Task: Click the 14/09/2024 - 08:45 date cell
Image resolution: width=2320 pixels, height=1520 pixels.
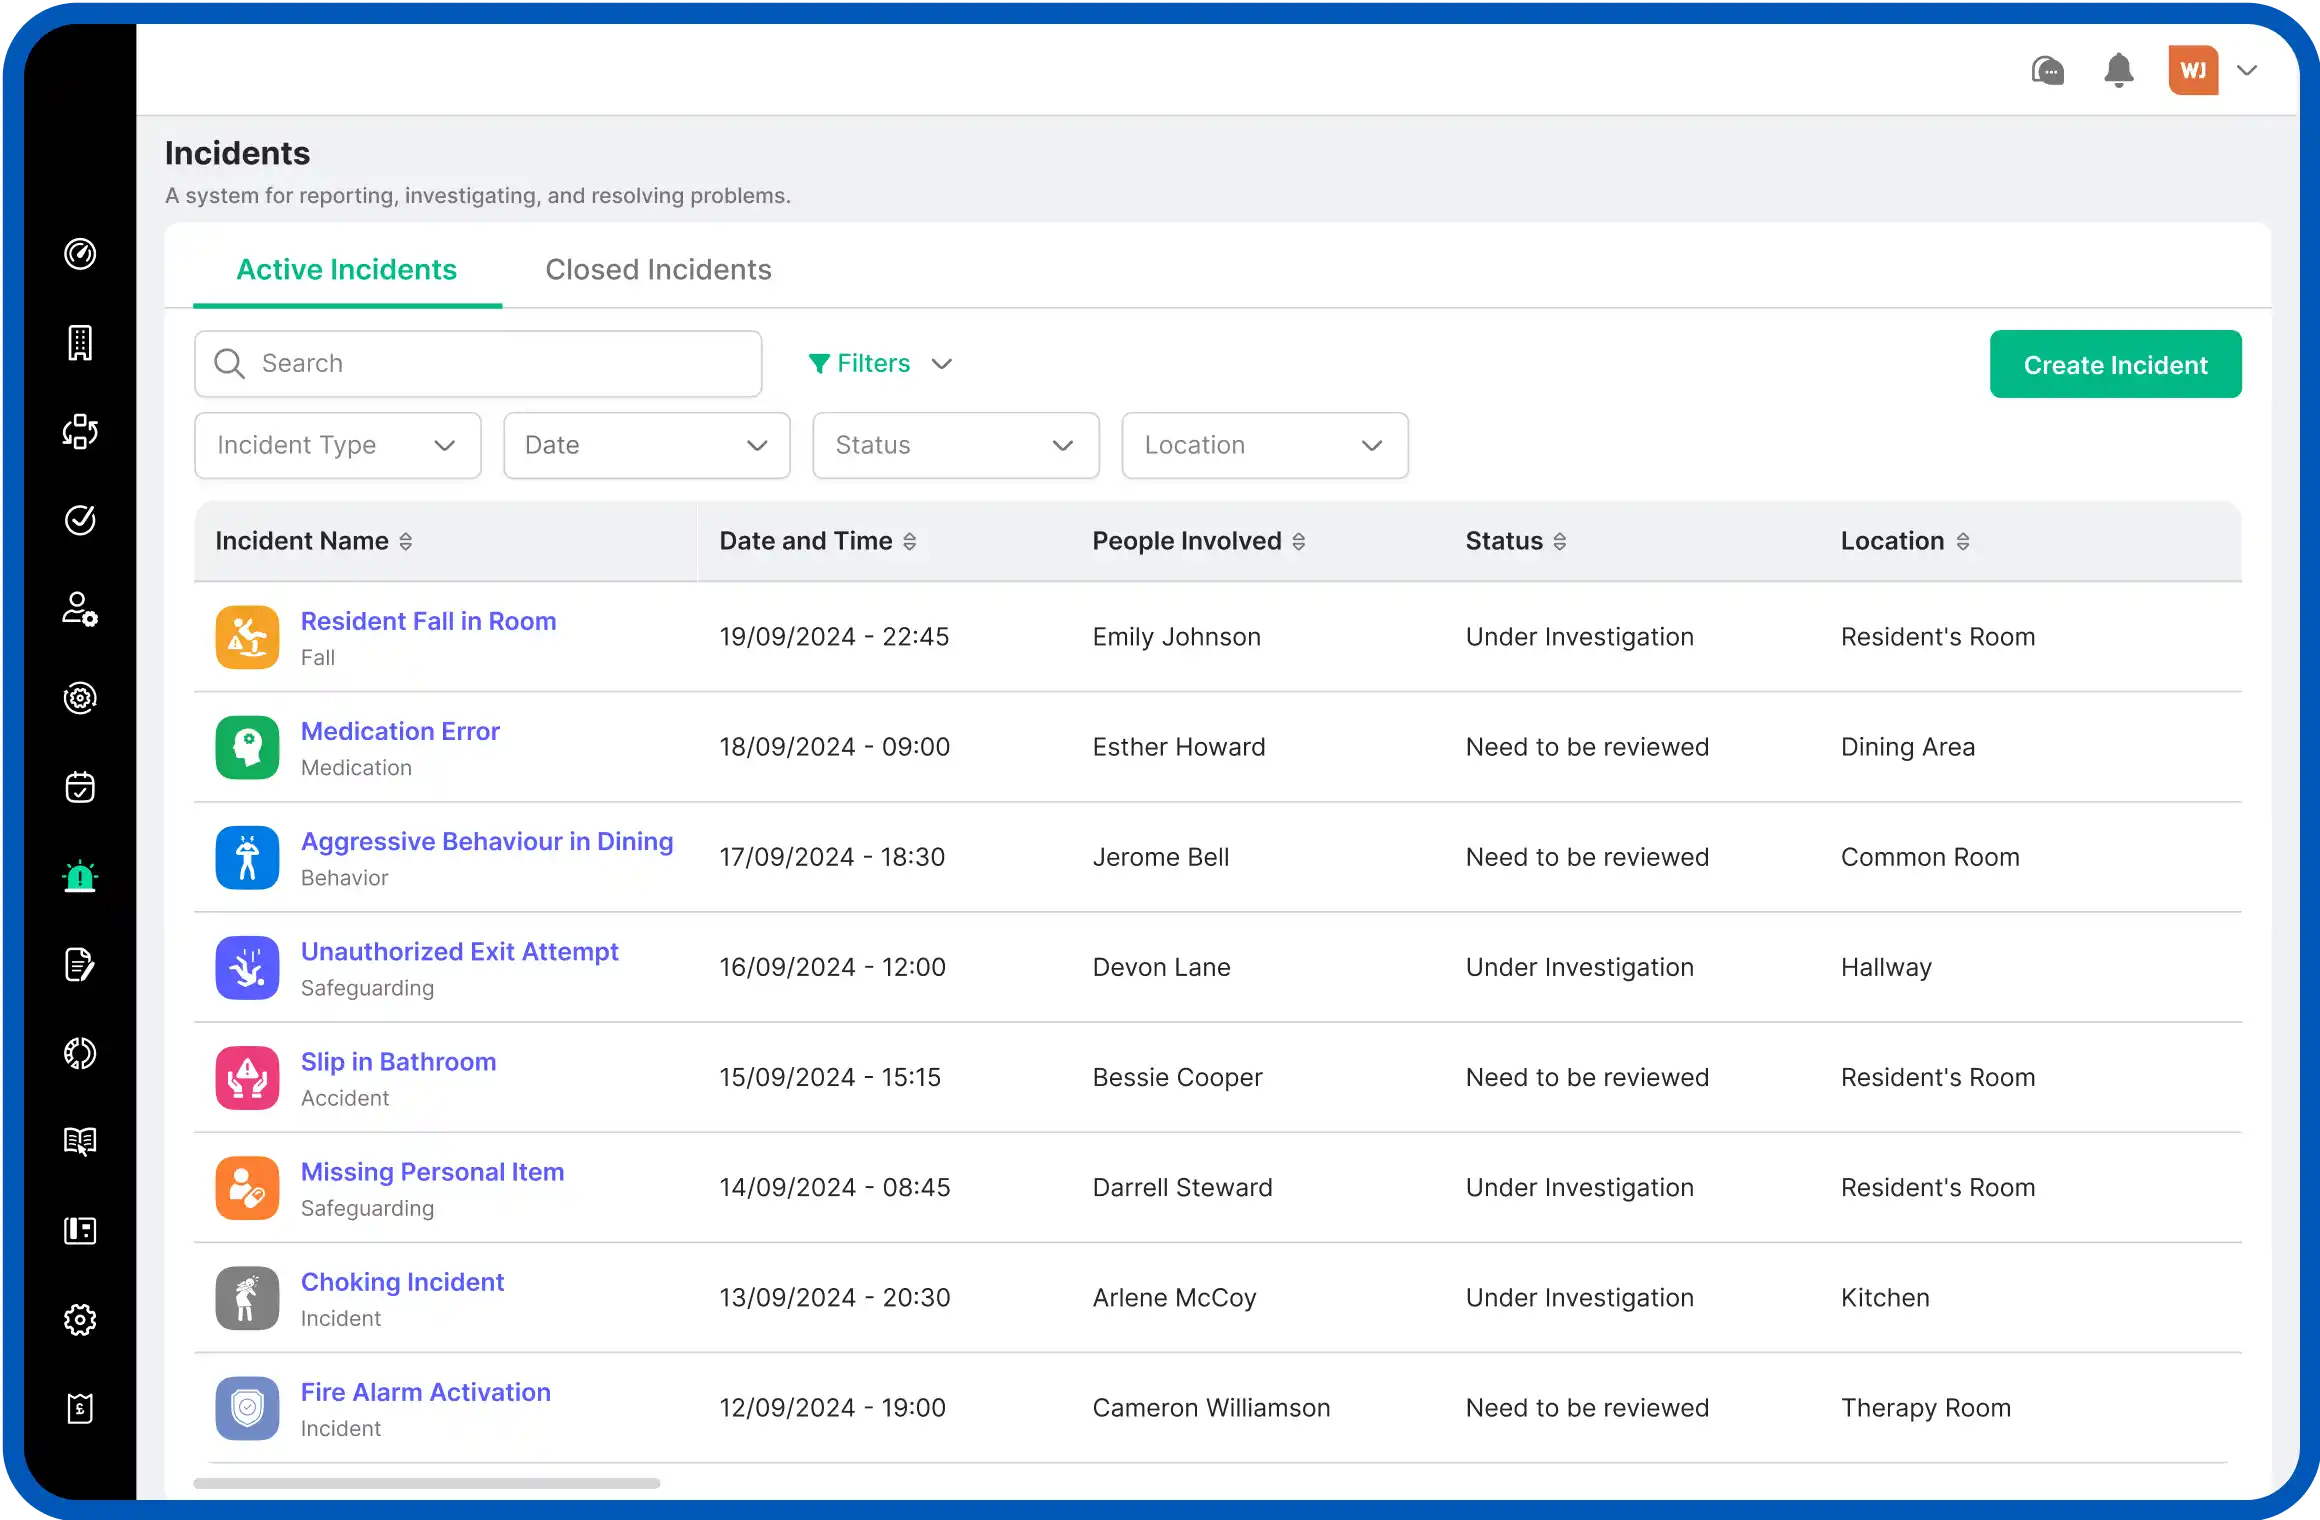Action: (x=834, y=1187)
